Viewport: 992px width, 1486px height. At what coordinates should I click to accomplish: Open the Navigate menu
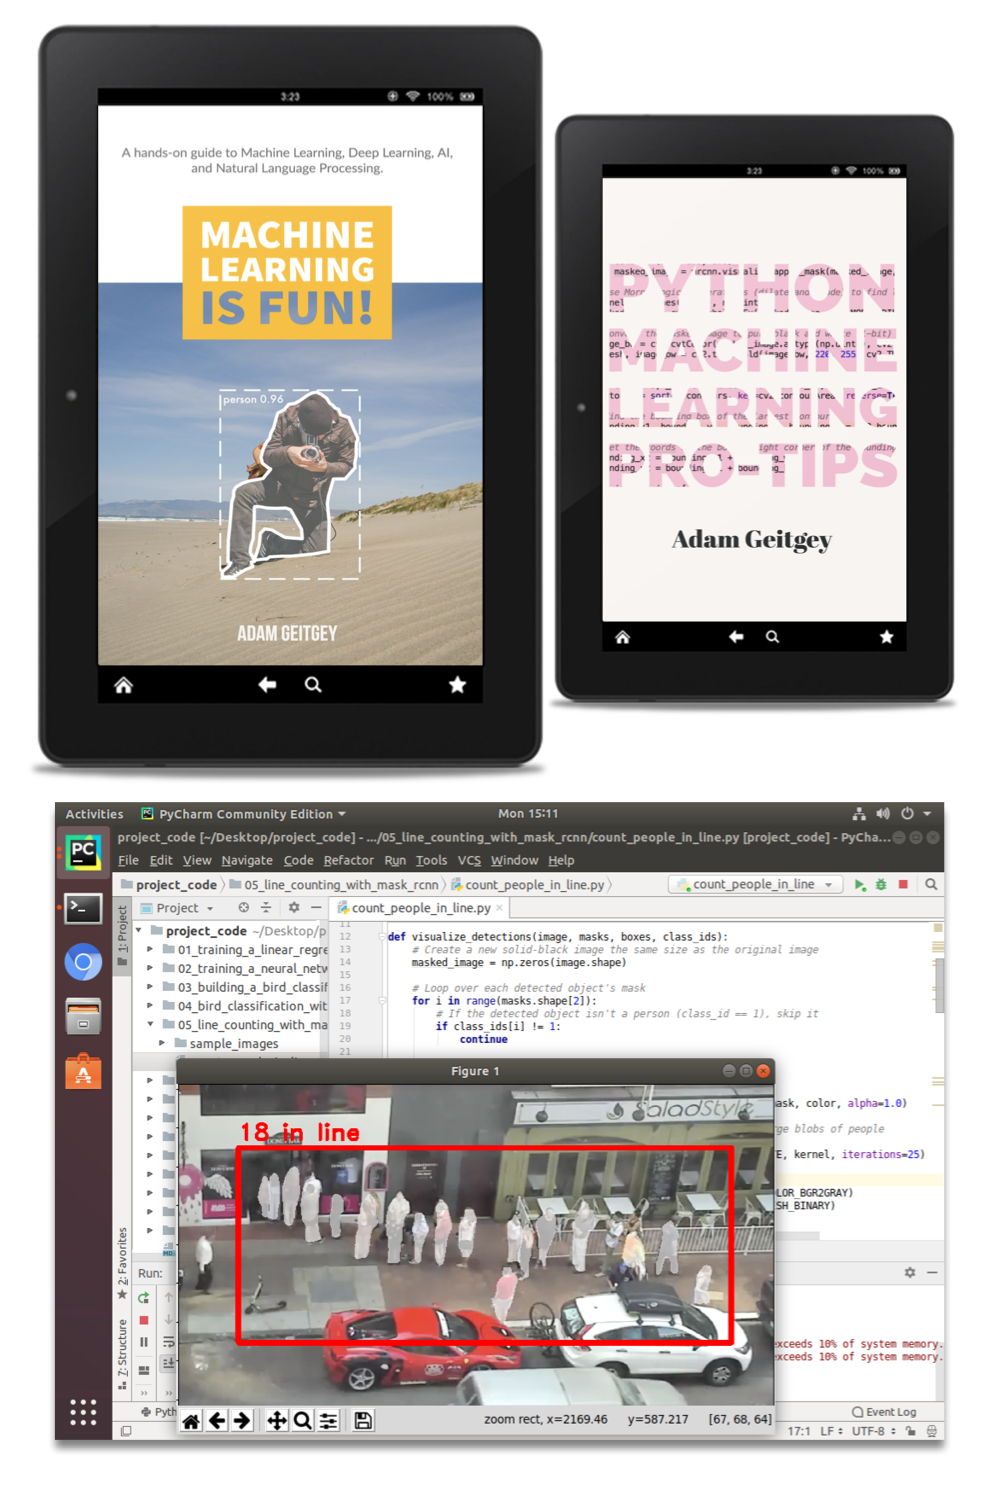(x=247, y=860)
